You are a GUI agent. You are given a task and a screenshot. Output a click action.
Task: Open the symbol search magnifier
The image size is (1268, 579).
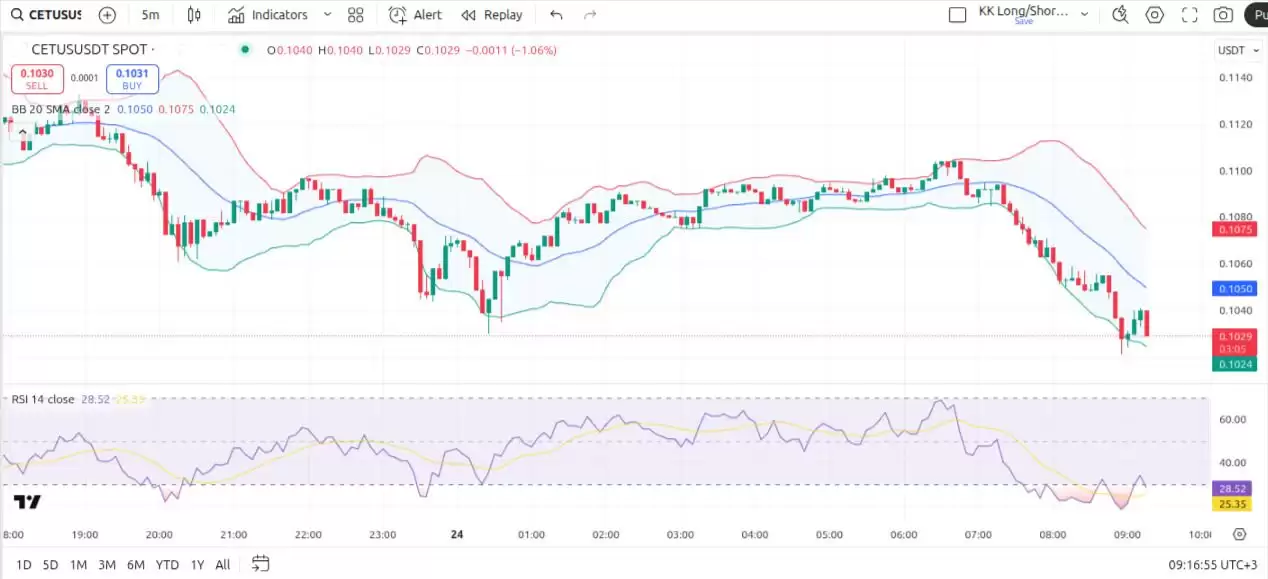coord(19,15)
